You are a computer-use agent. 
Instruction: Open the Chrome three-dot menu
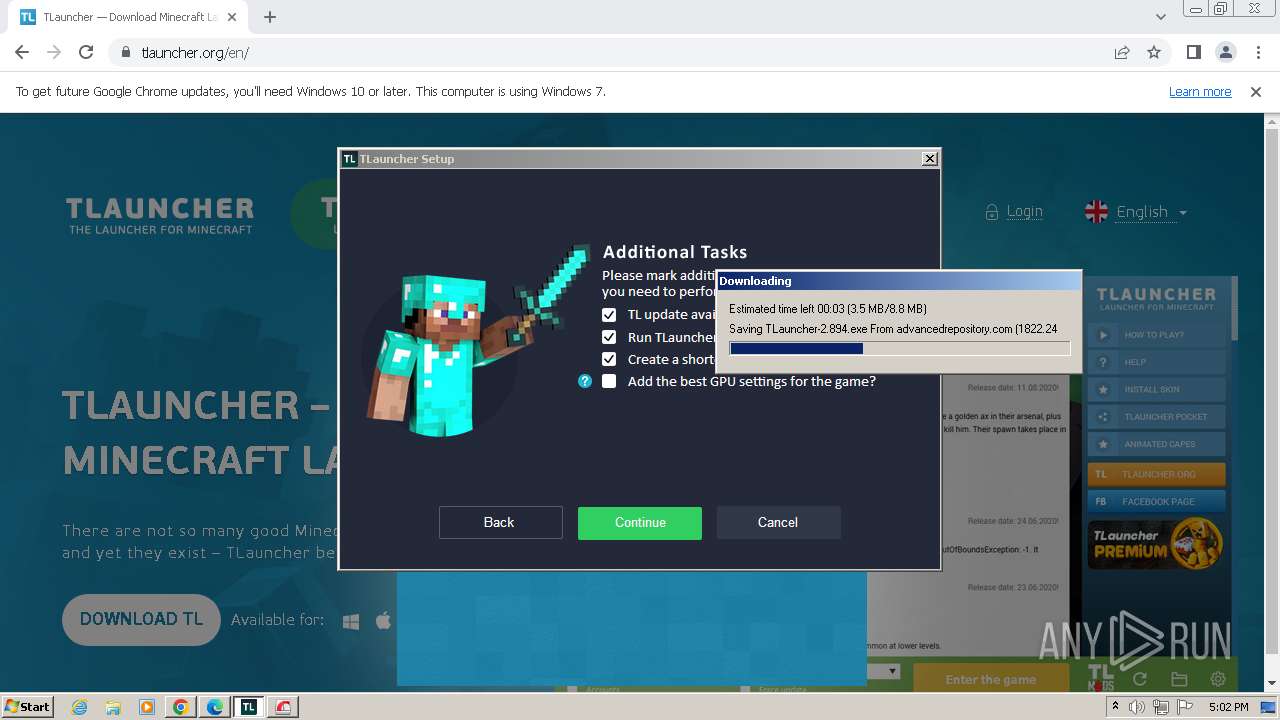[x=1258, y=52]
